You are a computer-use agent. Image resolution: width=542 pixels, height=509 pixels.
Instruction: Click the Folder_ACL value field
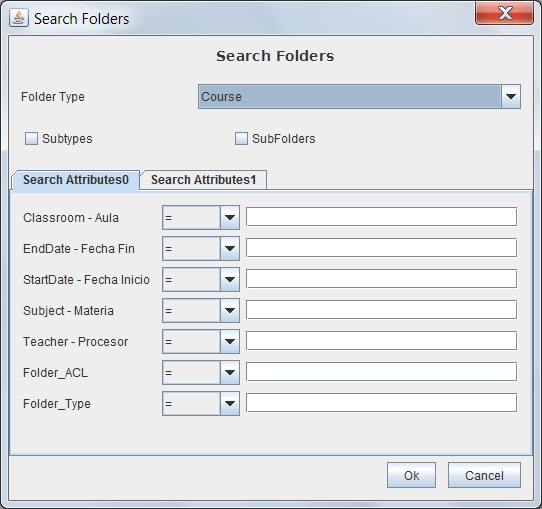(382, 372)
